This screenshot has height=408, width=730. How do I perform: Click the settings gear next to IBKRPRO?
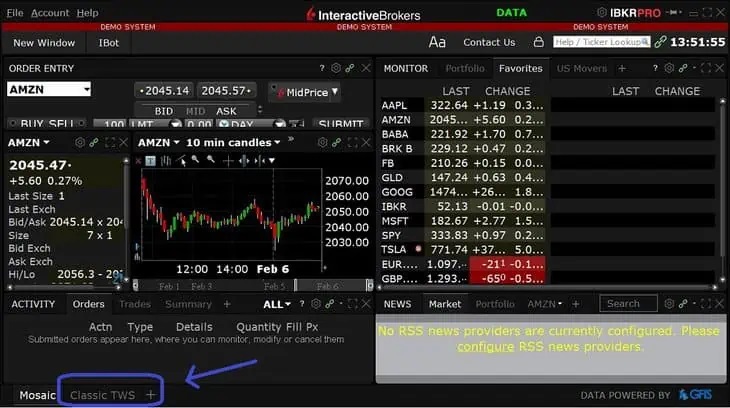point(602,13)
